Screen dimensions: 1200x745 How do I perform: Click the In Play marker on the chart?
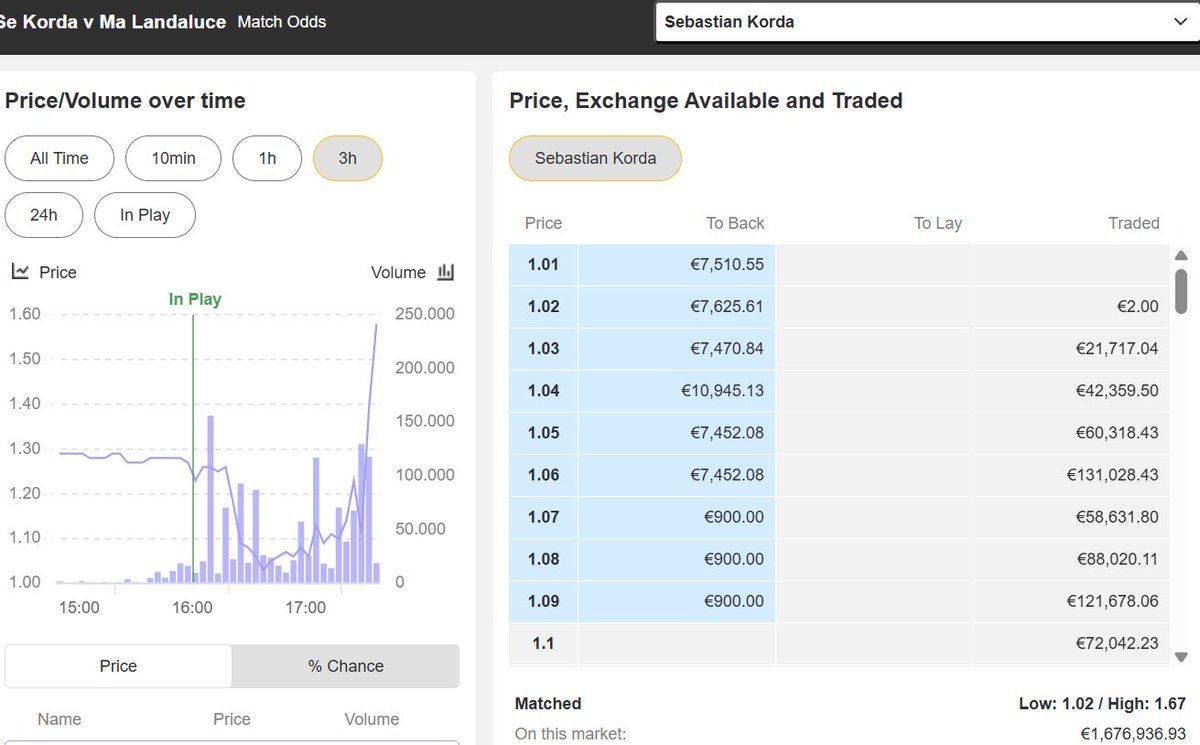[194, 300]
